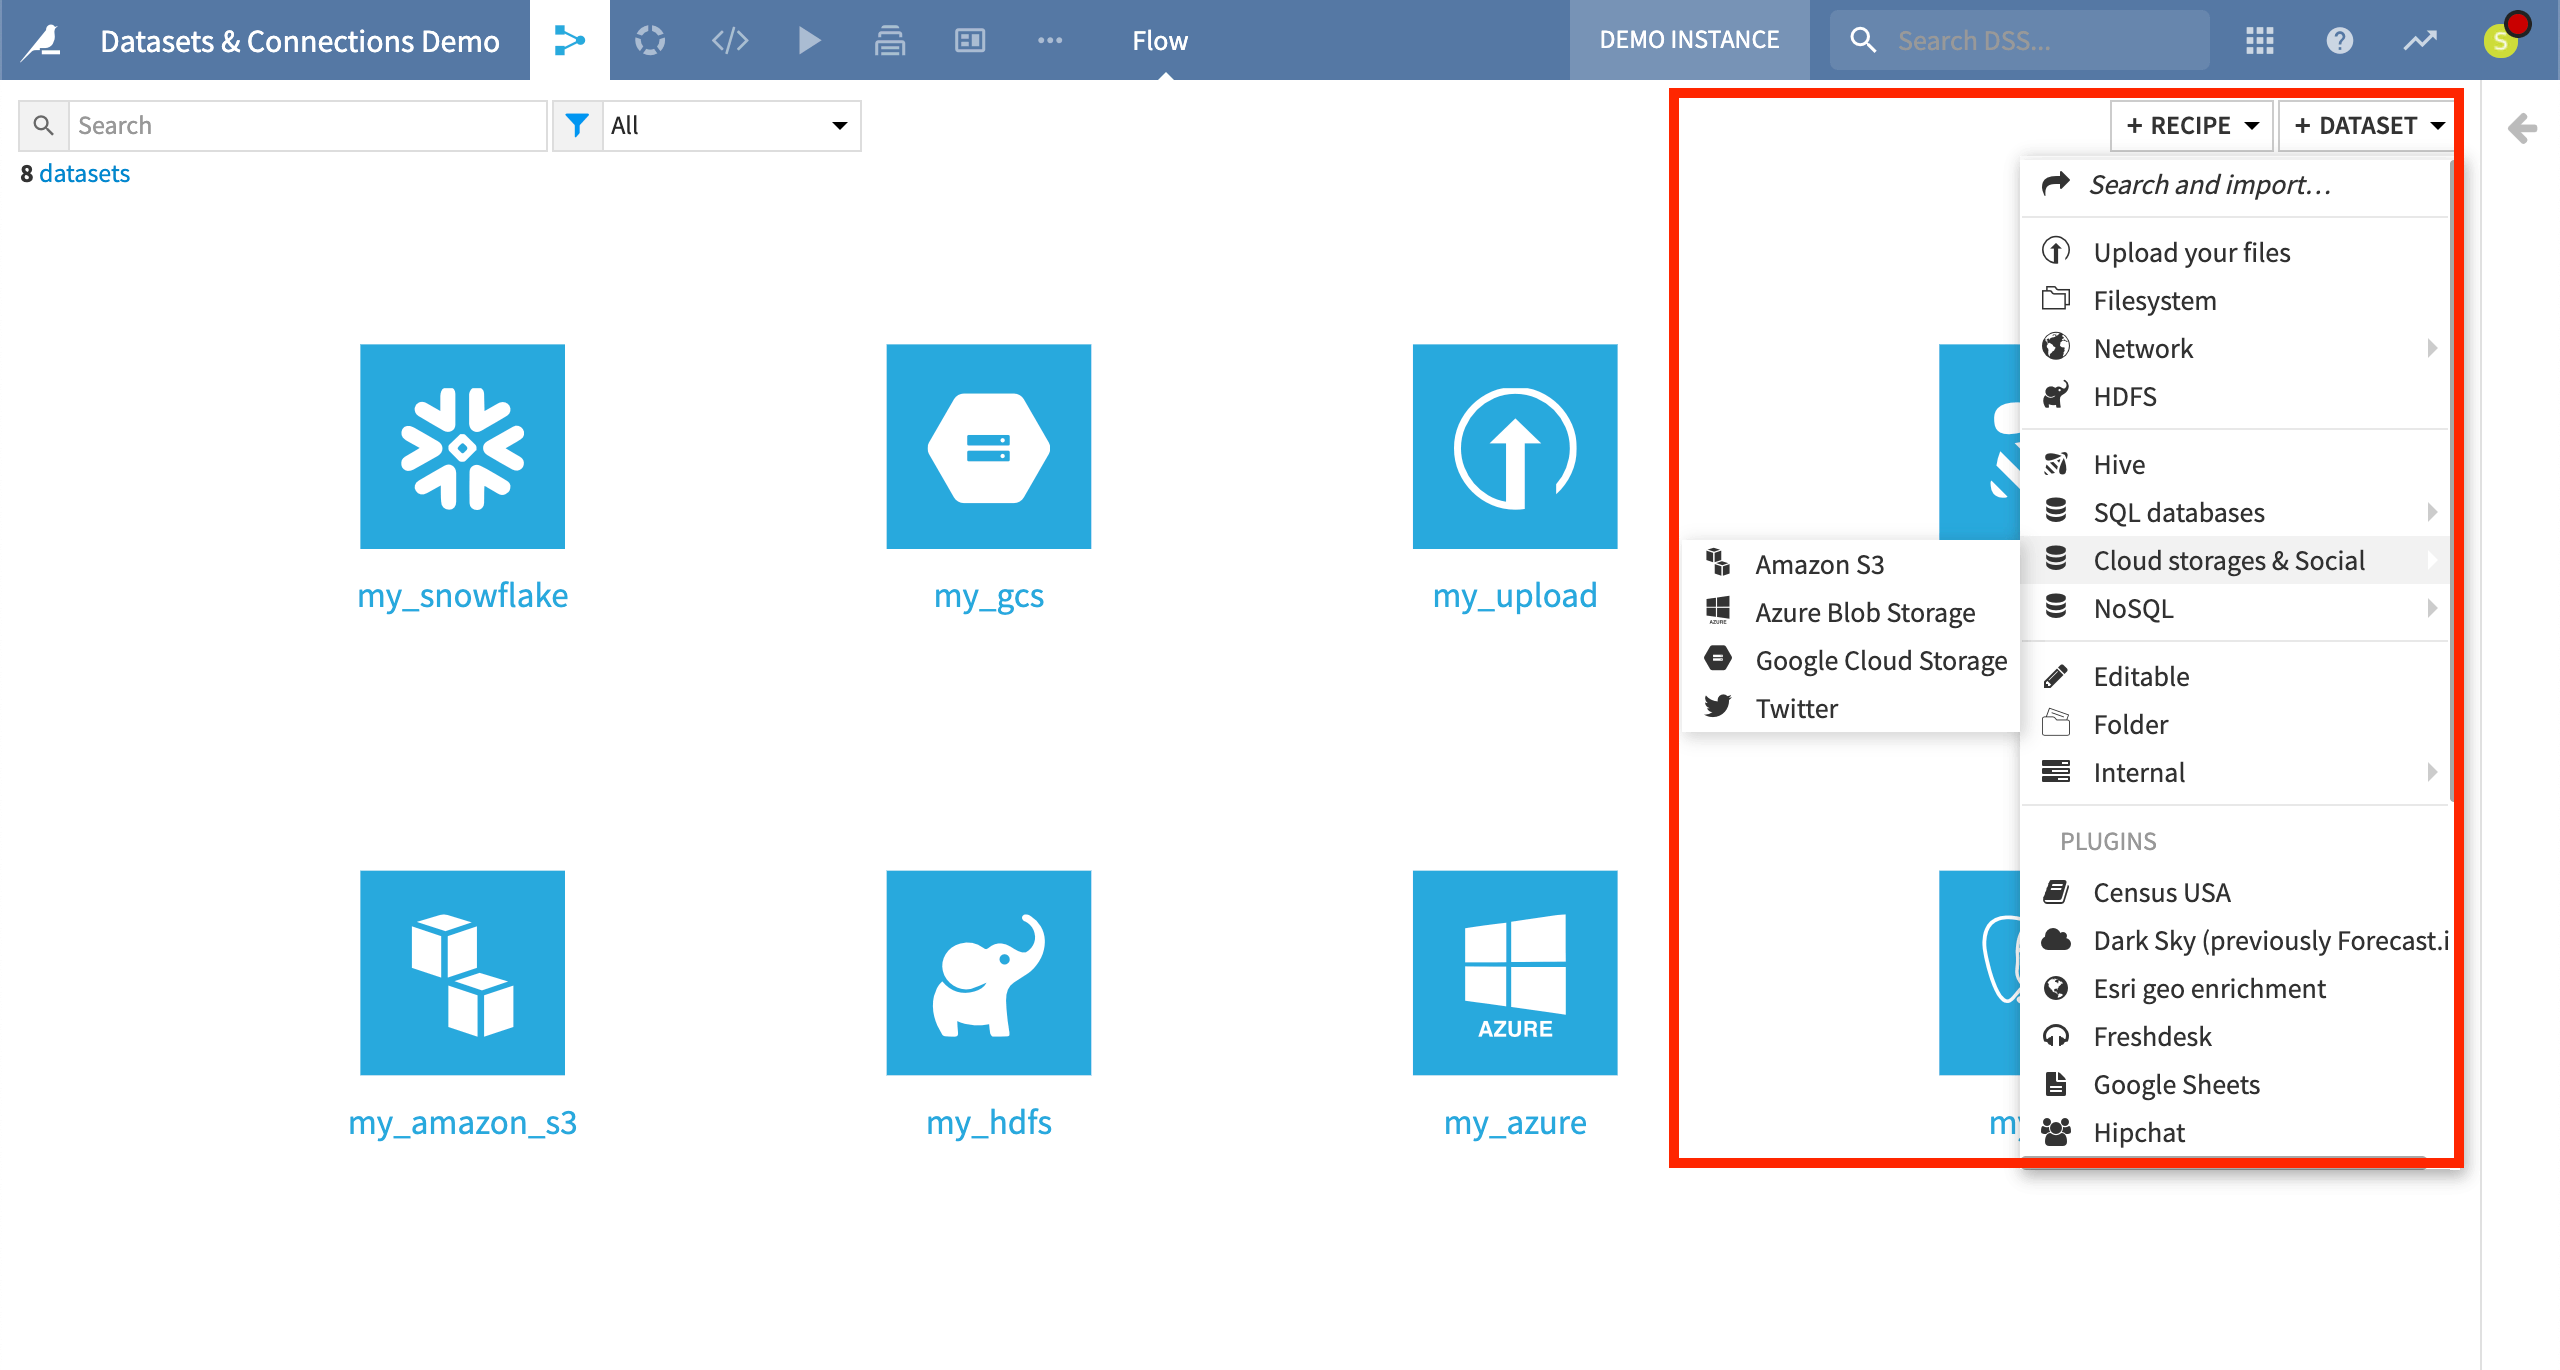This screenshot has width=2560, height=1370.
Task: Click the my_hdfs elephant dataset icon
Action: (988, 972)
